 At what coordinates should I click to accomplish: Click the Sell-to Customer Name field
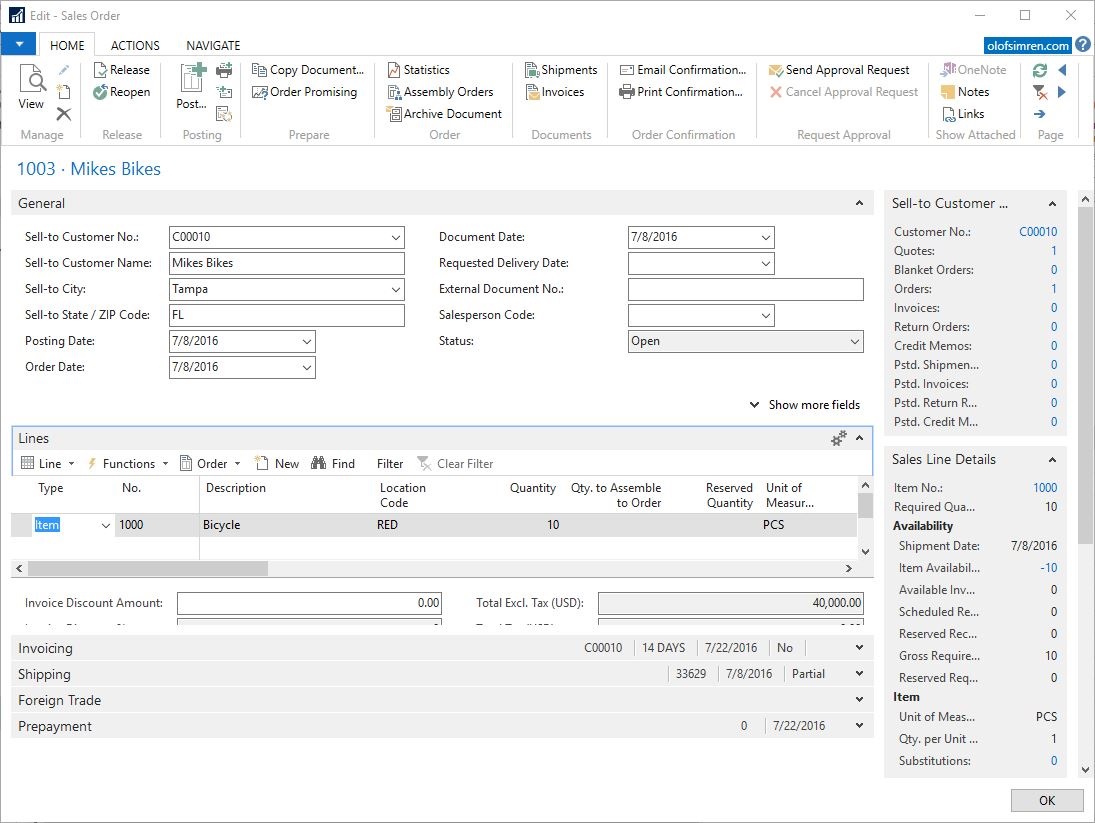286,263
